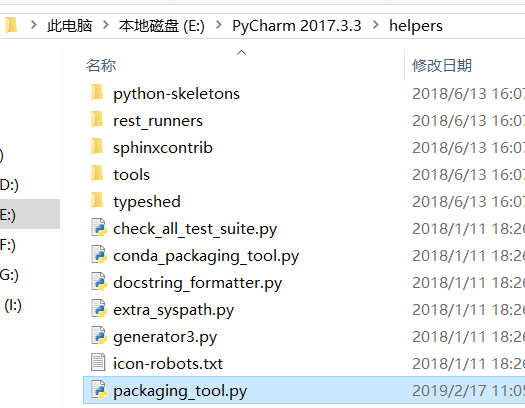Viewport: 525px width, 408px height.
Task: Sort files by 名称 column header
Action: (x=101, y=66)
